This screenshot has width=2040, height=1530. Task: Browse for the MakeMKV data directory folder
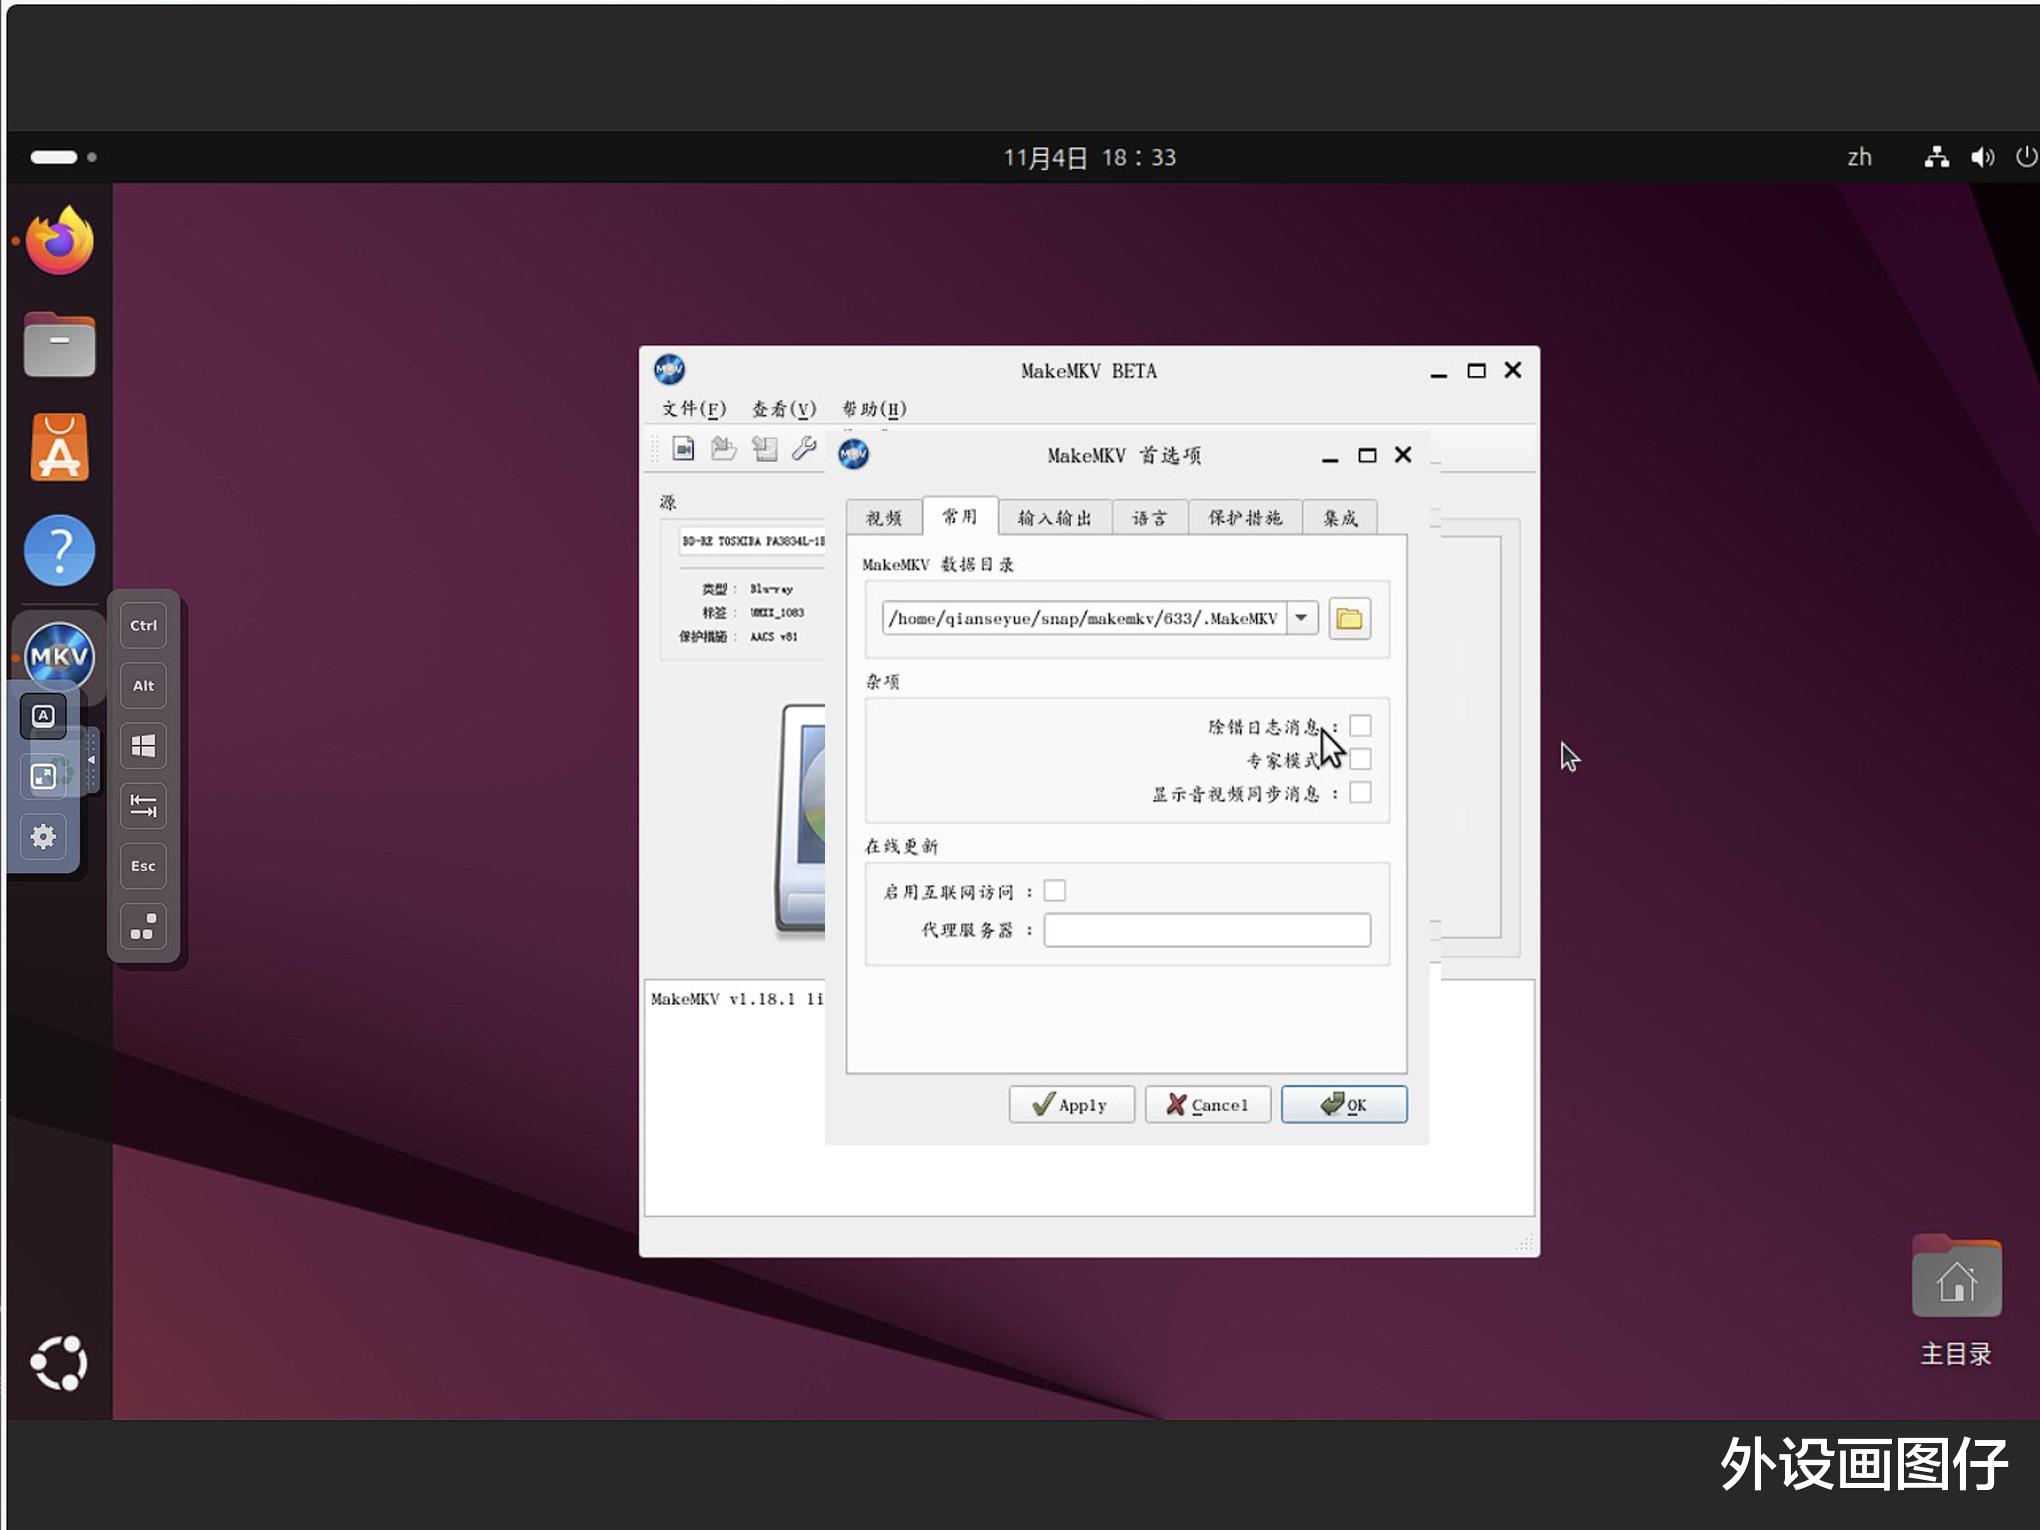(1349, 619)
